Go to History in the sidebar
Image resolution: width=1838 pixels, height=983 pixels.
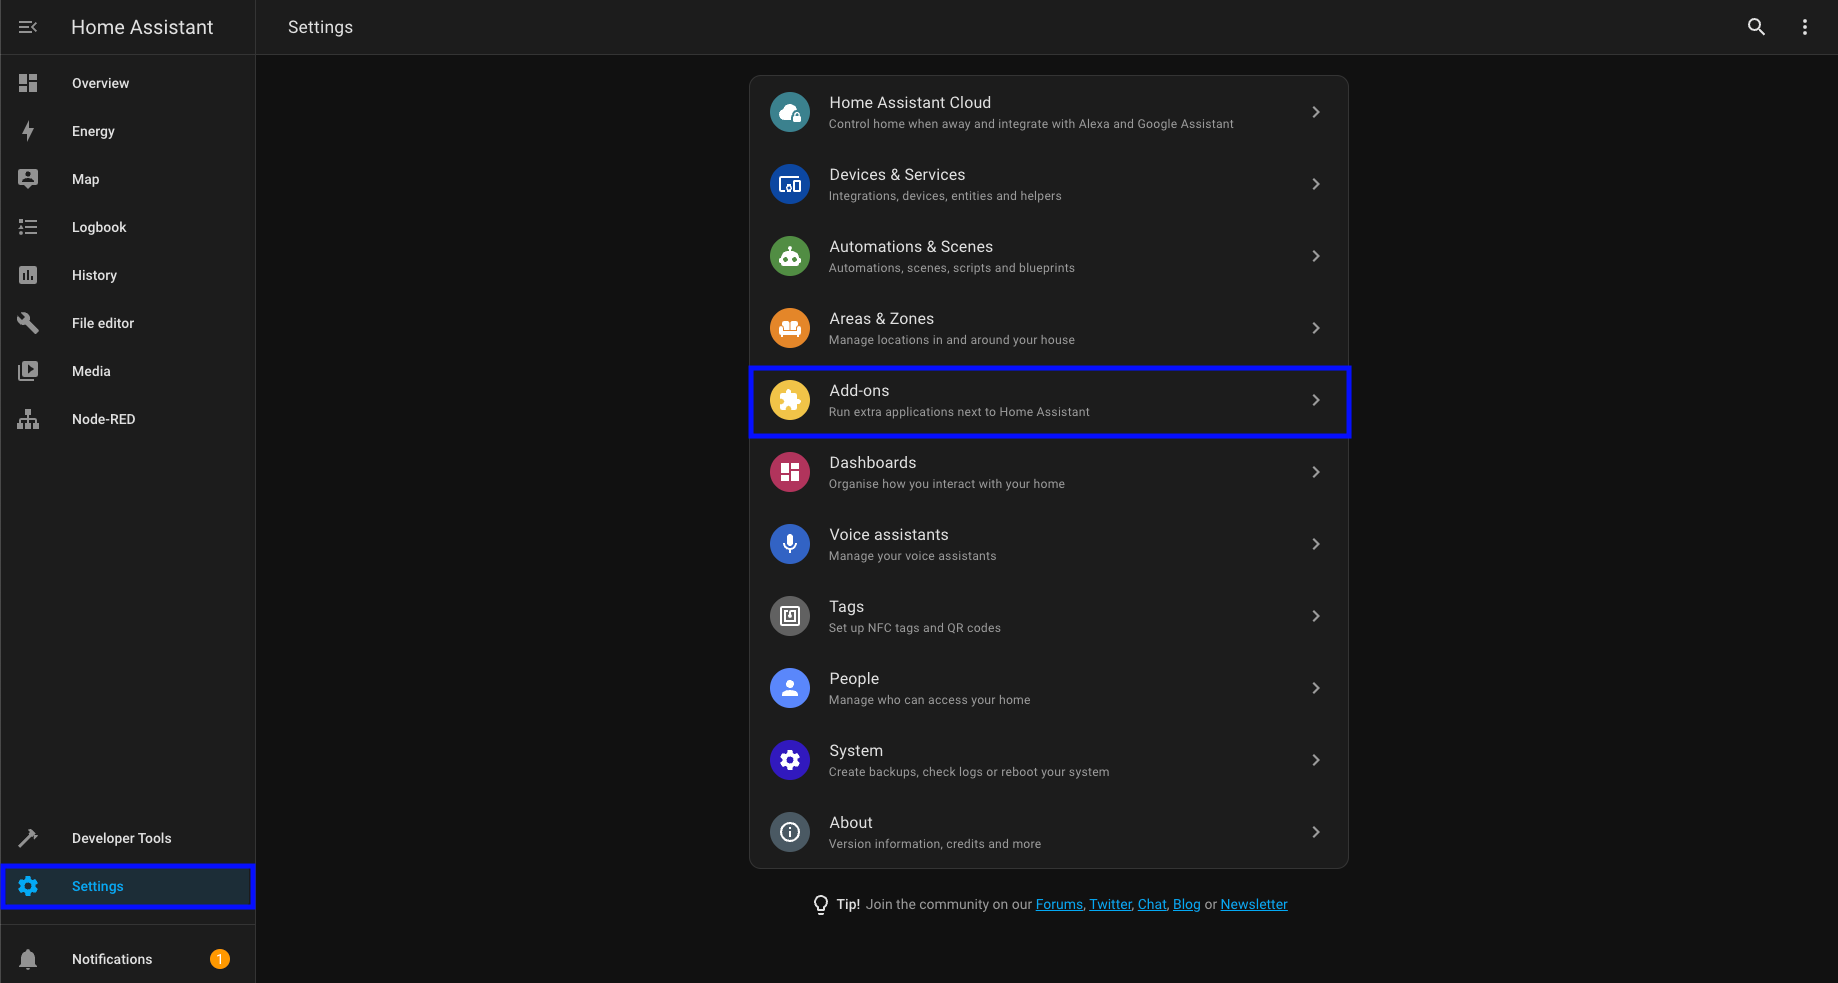(94, 275)
